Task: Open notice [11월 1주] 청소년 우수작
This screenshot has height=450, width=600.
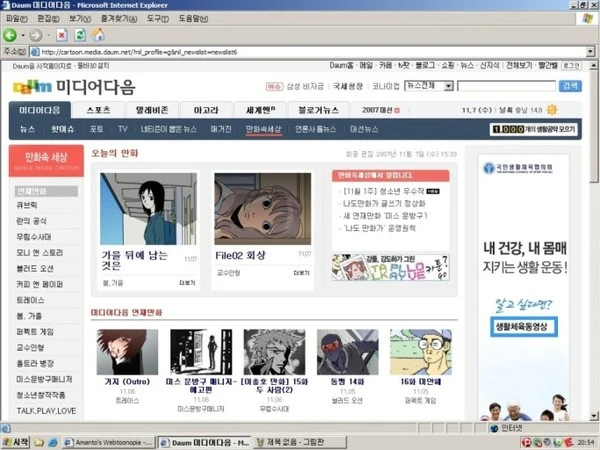Action: pos(383,191)
